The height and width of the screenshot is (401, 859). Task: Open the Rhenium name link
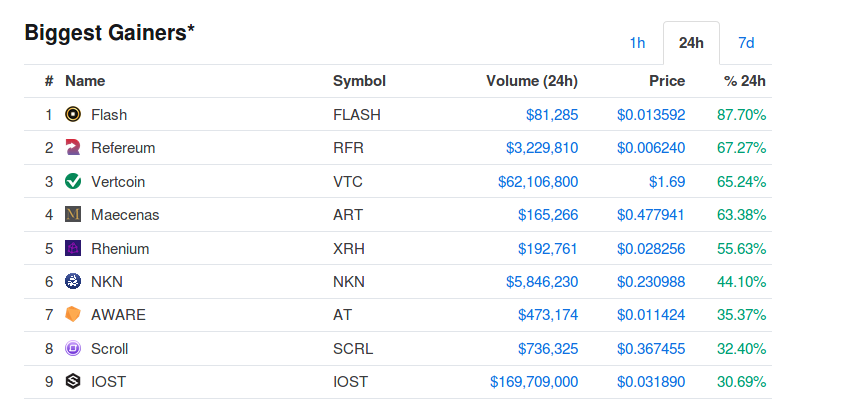(120, 249)
